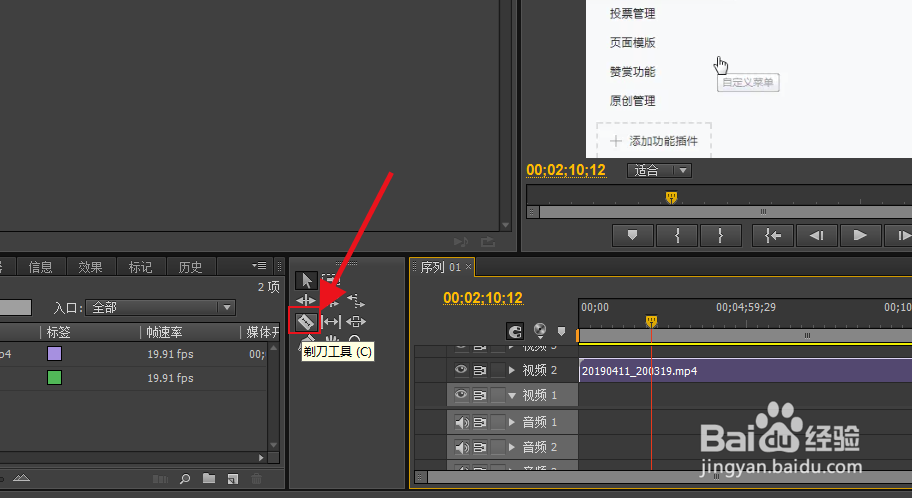912x498 pixels.
Task: Click the Find magnifier icon in Project panel
Action: (x=185, y=479)
